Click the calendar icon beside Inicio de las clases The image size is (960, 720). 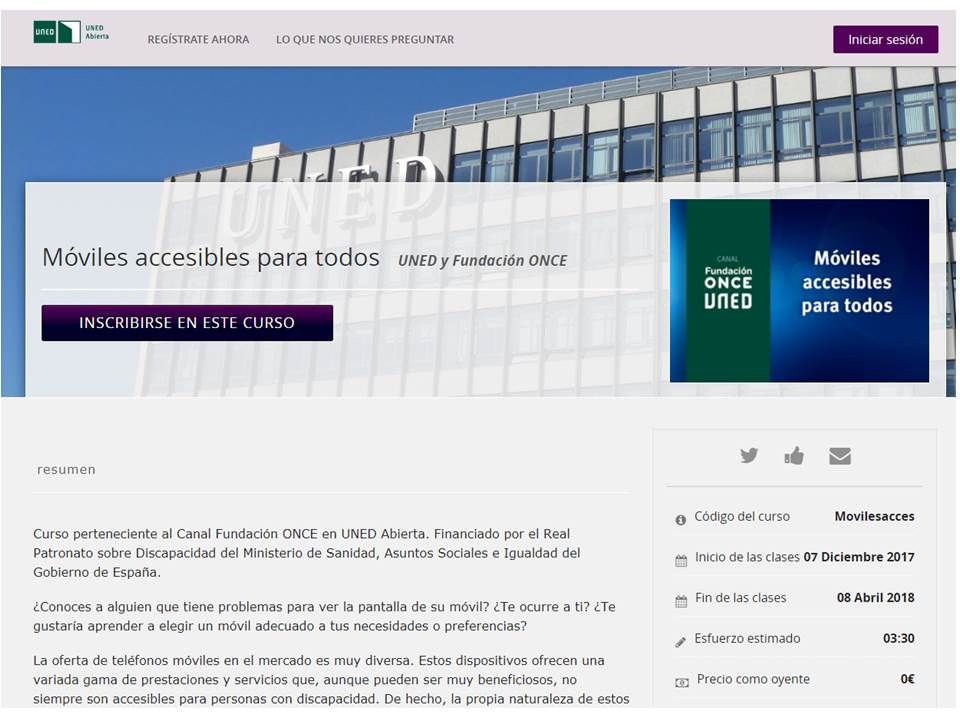(681, 561)
